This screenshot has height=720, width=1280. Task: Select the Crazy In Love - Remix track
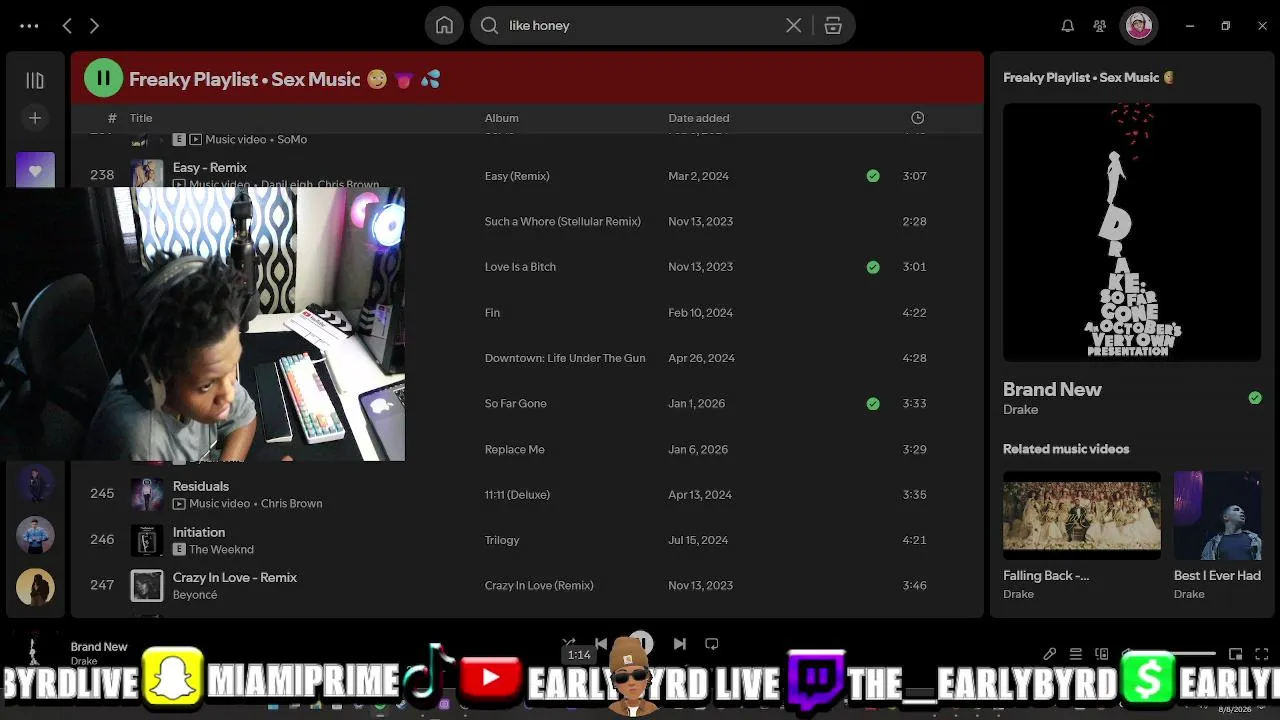pyautogui.click(x=235, y=578)
